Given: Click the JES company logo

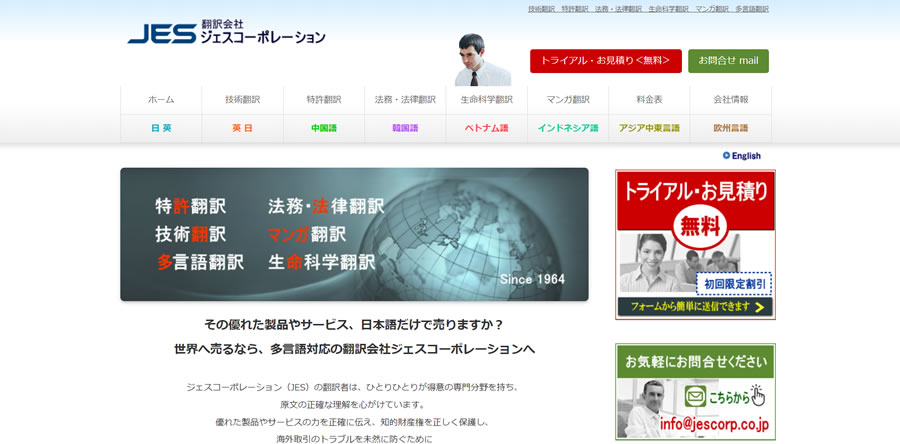Looking at the screenshot, I should click(227, 33).
